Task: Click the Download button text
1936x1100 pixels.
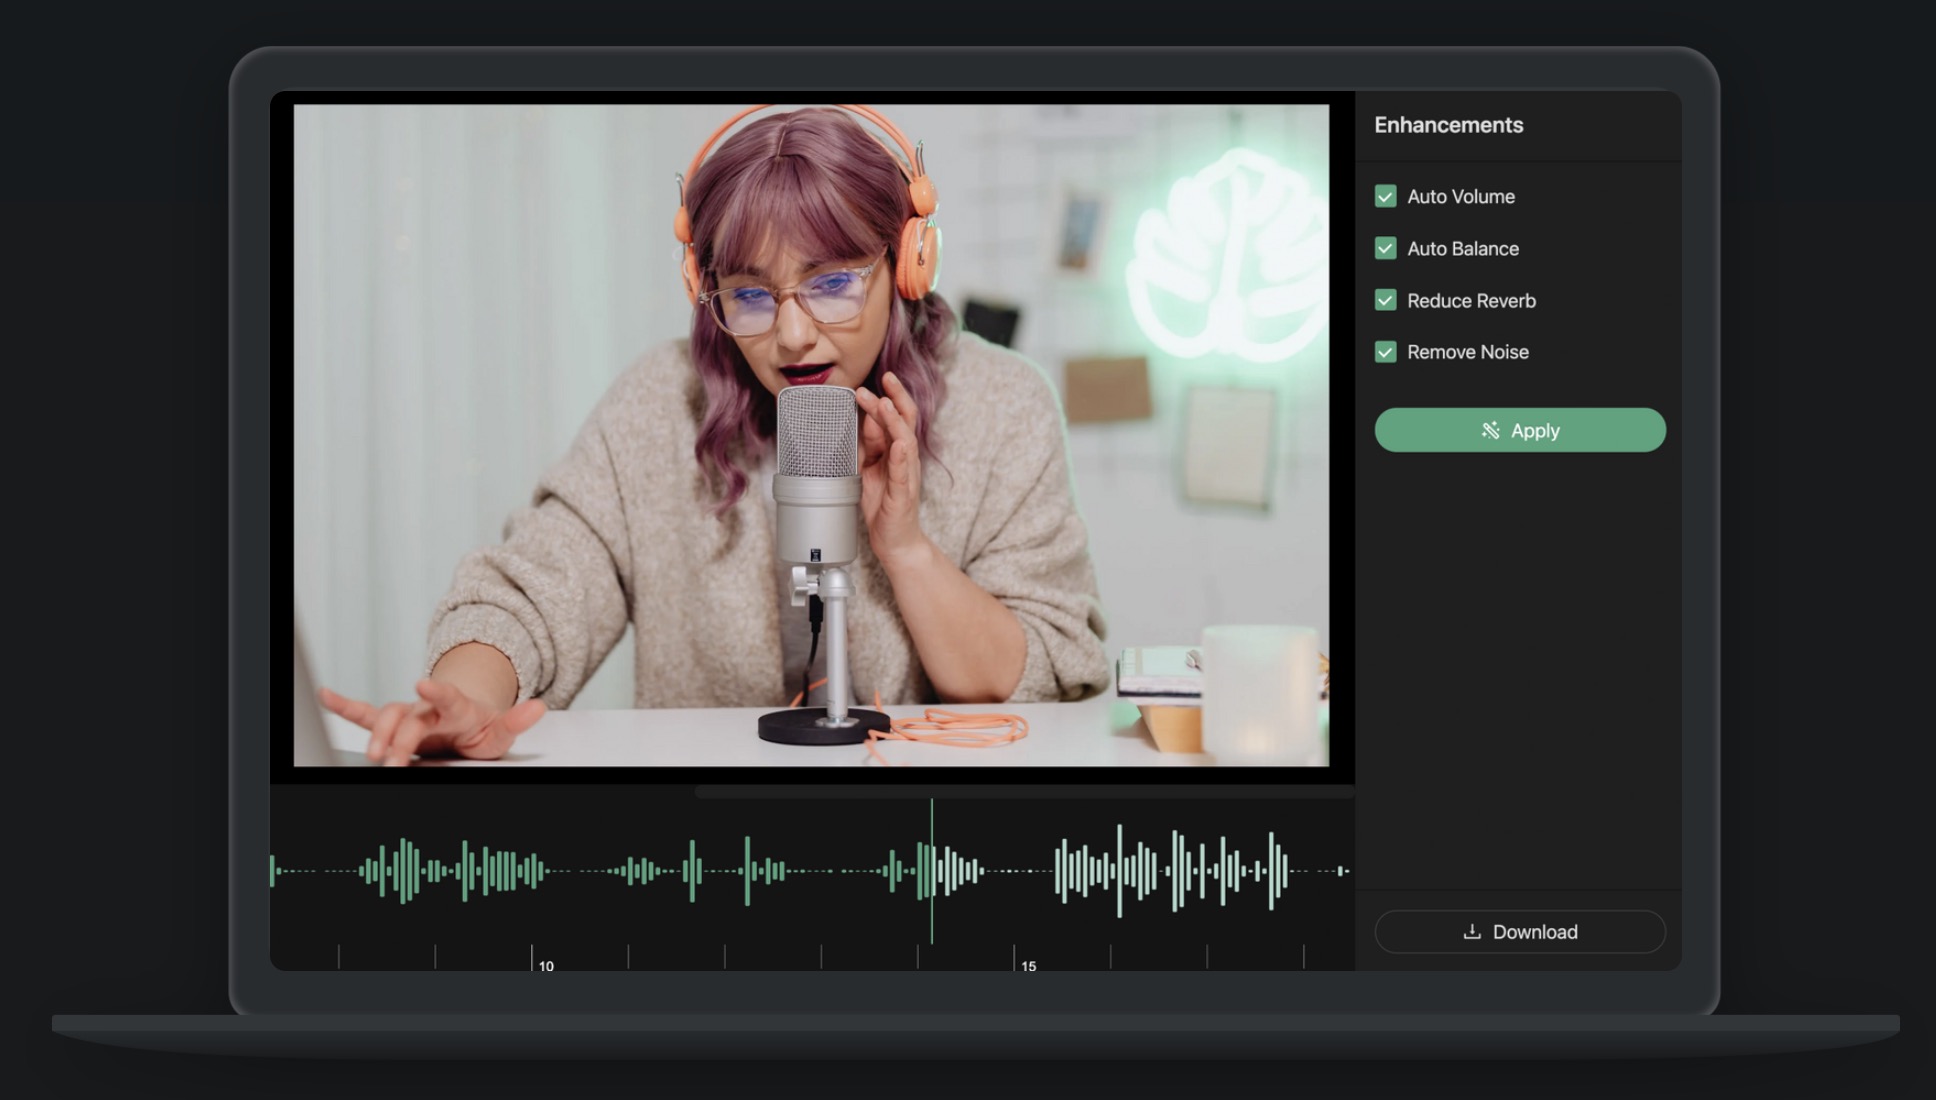Action: 1535,932
